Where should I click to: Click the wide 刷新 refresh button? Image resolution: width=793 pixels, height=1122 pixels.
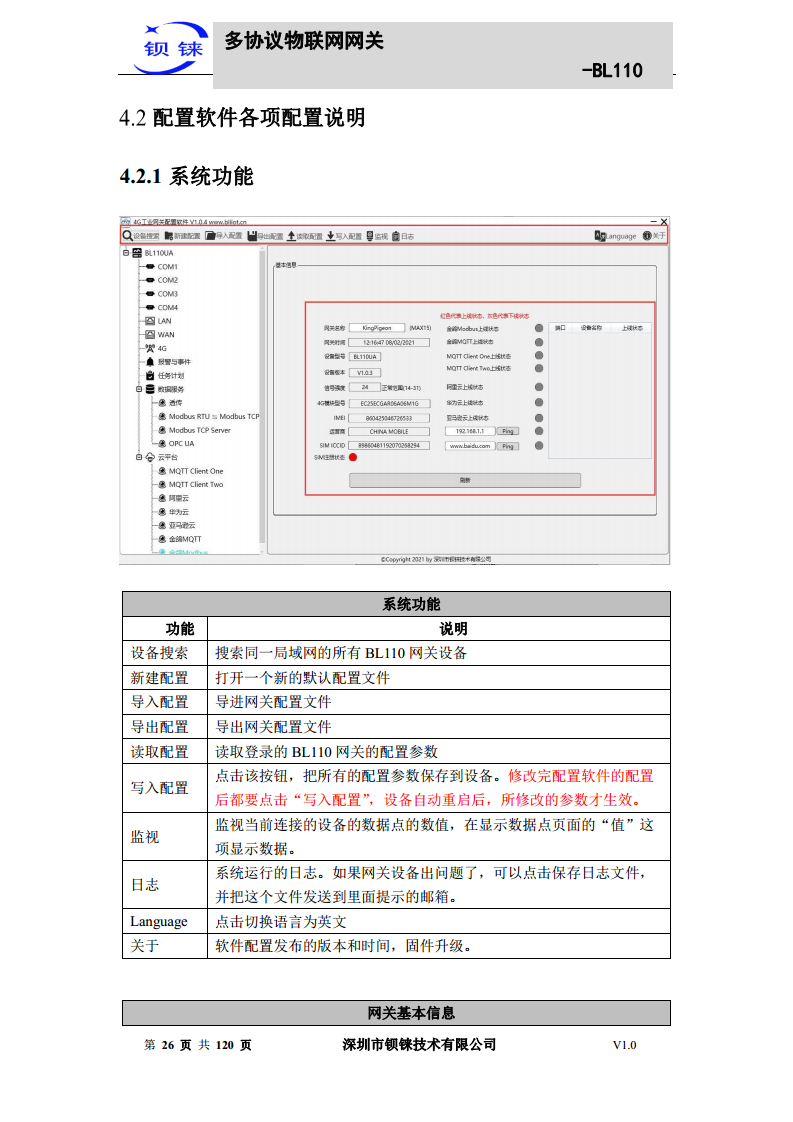[465, 480]
